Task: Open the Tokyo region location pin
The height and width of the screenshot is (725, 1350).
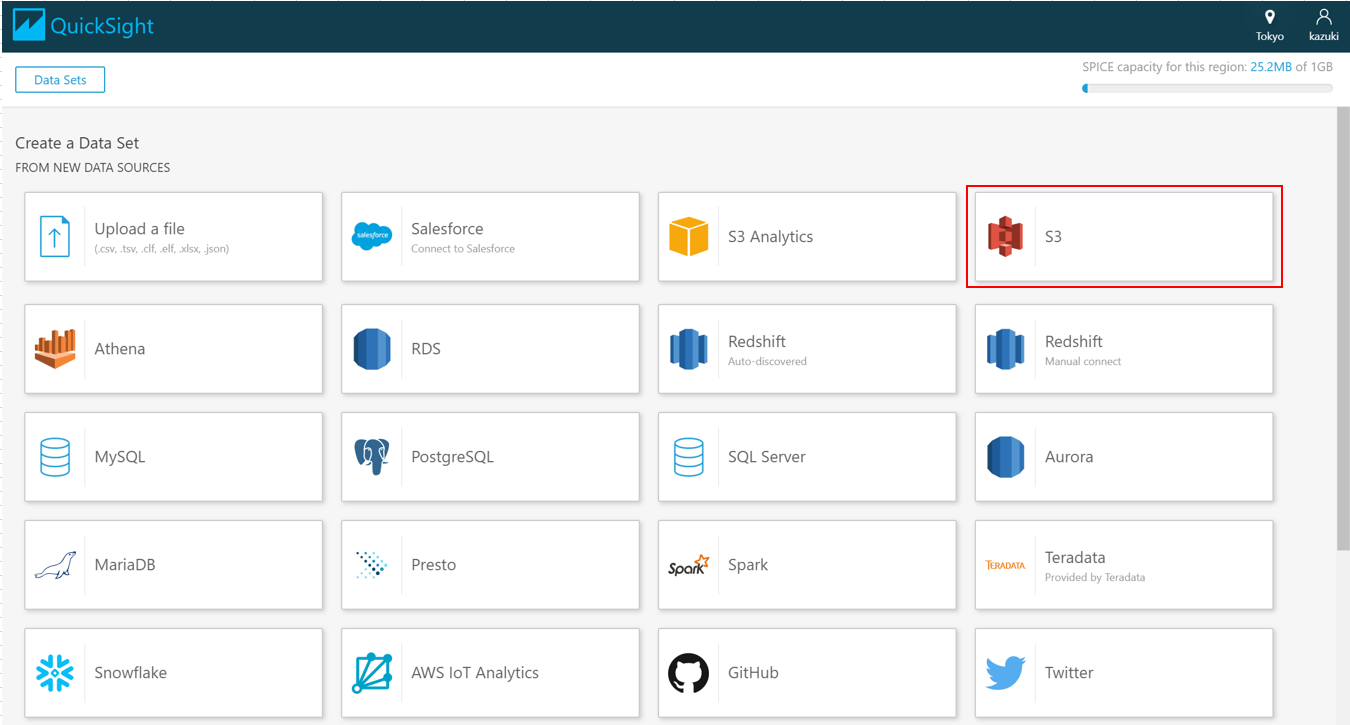Action: (1270, 17)
